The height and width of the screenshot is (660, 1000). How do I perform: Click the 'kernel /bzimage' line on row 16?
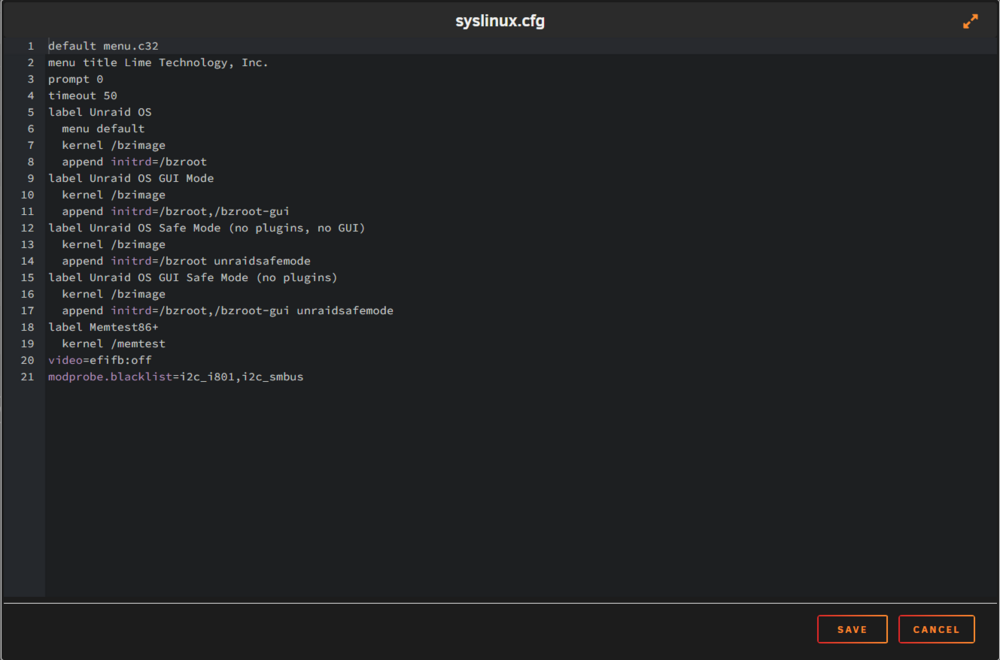point(114,295)
